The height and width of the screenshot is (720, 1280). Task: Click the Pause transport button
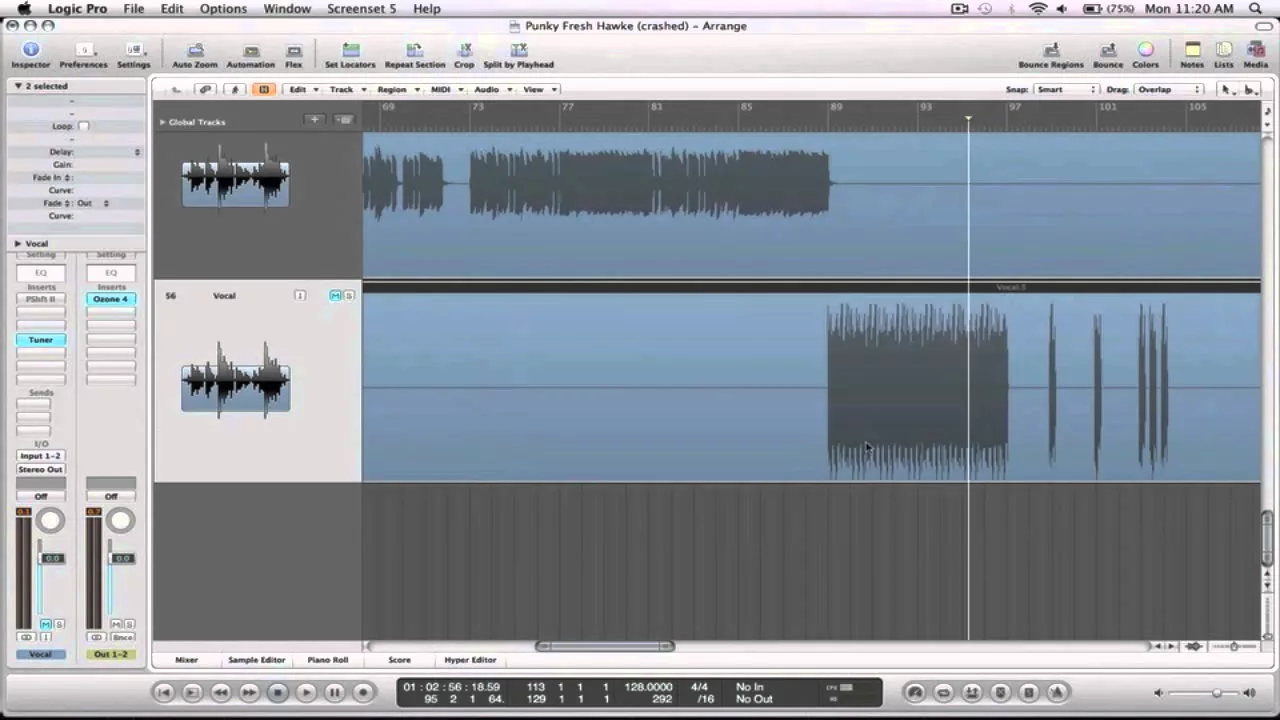click(x=335, y=692)
